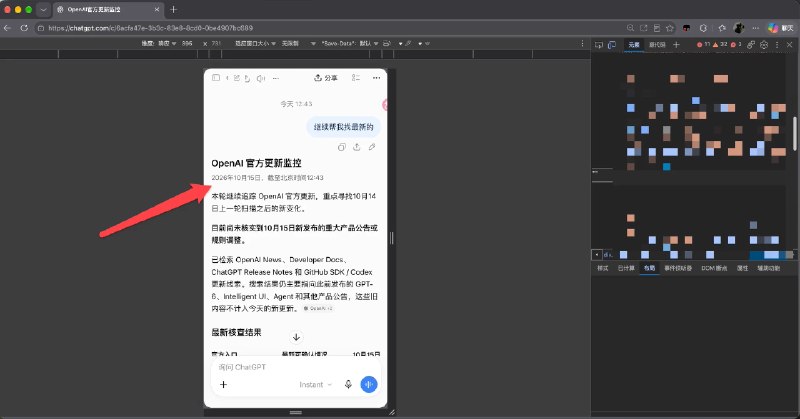Click the heading OpenAI 官方更新监控
800x419 pixels.
[256, 163]
